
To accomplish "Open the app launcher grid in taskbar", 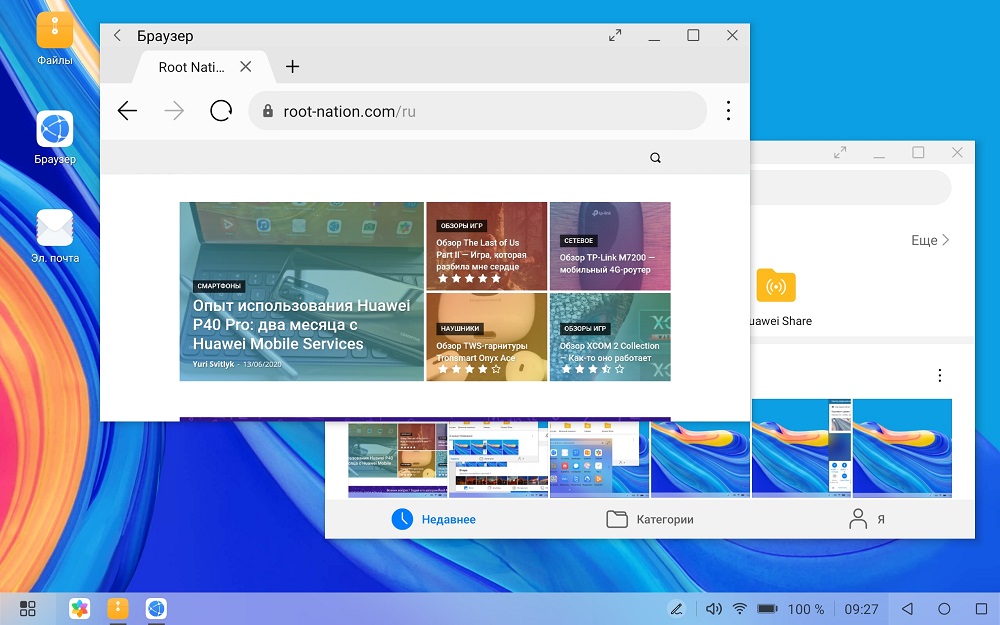I will click(x=27, y=608).
